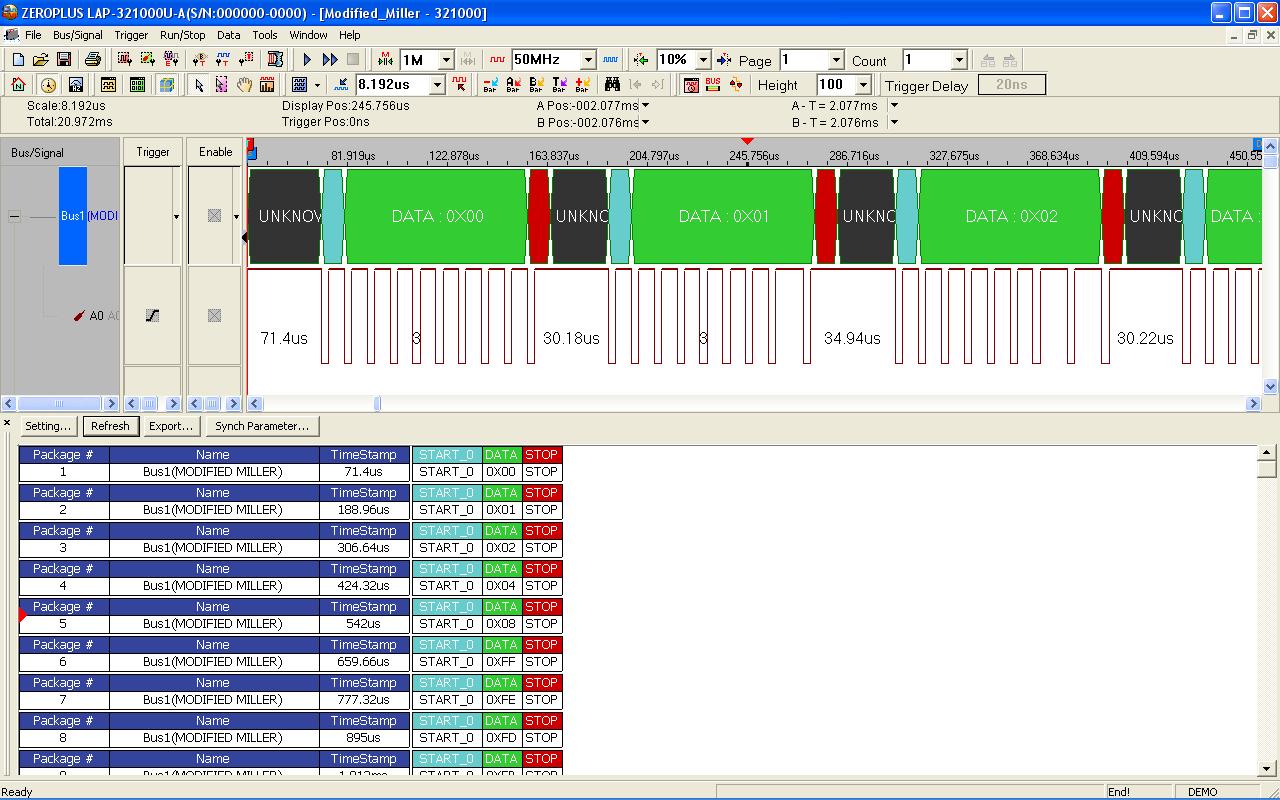
Task: Click the red waveform cursor icon after 8.192us
Action: (x=459, y=85)
